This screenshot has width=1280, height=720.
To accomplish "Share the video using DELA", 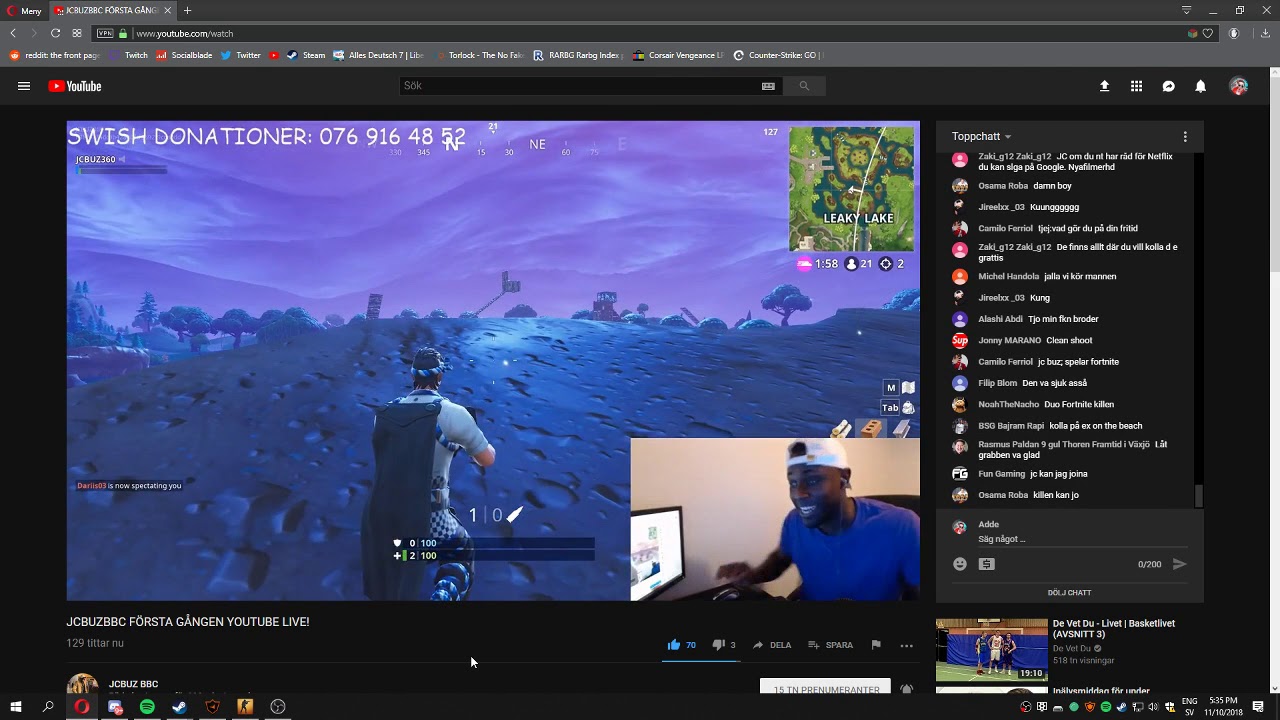I will pos(772,645).
